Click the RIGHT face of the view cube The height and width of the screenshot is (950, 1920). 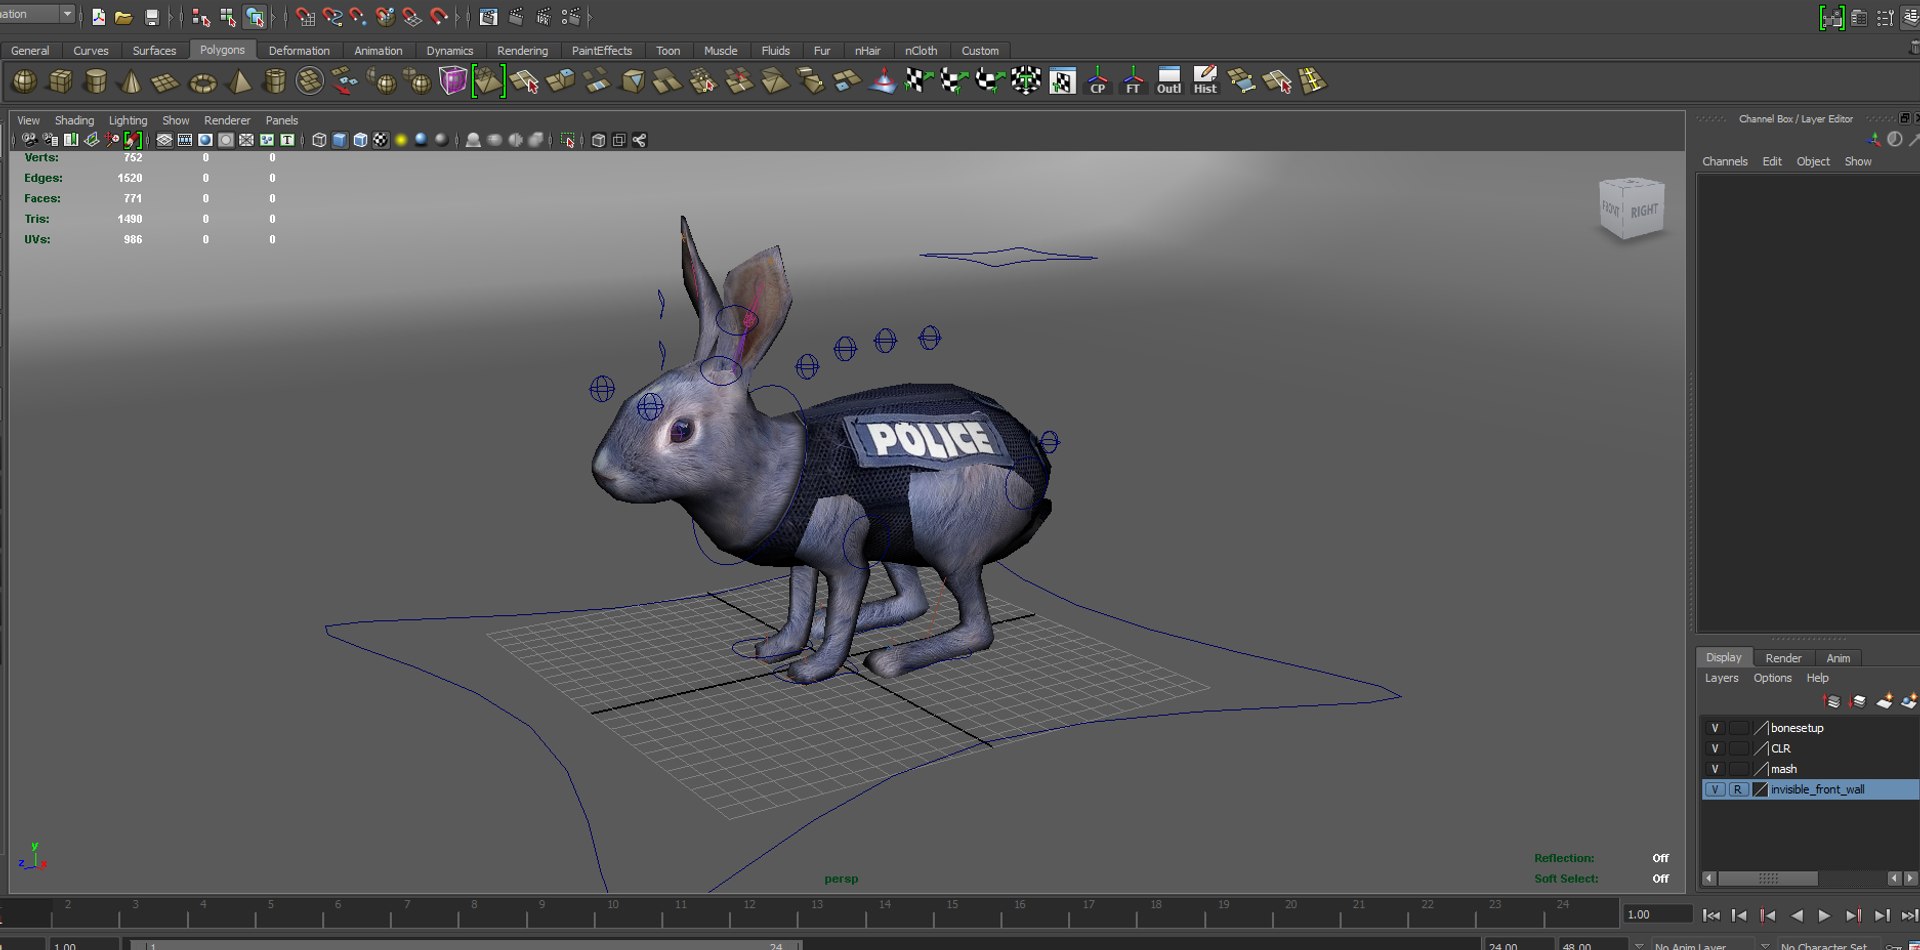coord(1644,211)
